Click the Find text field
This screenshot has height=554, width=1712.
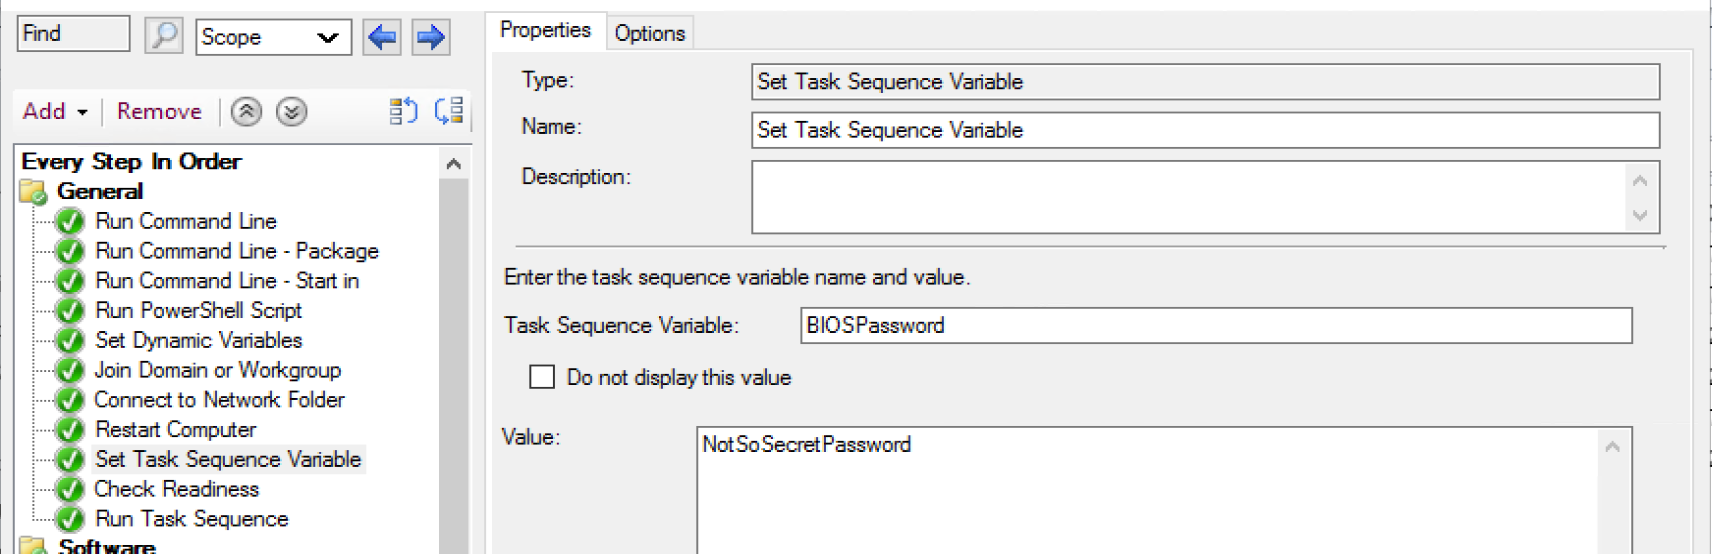73,33
